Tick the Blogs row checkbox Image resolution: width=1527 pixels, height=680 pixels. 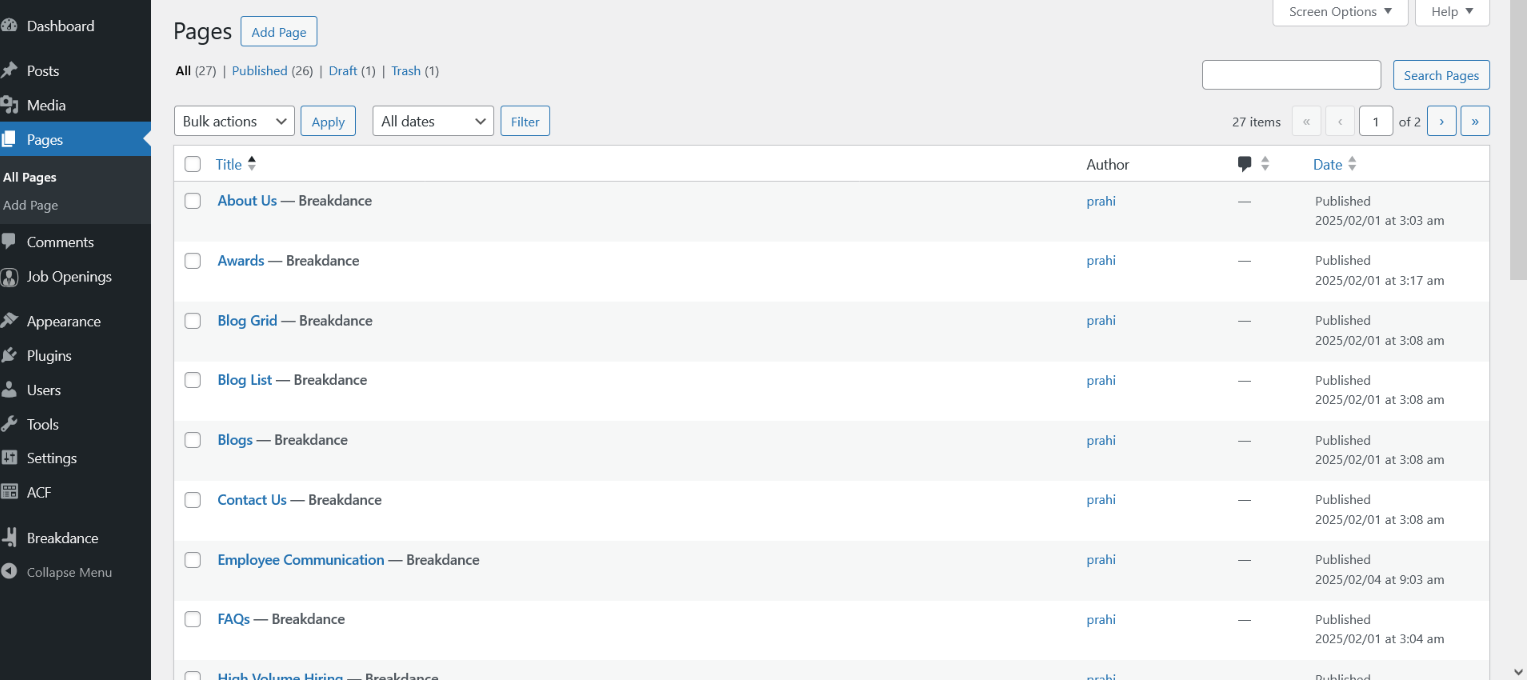pyautogui.click(x=193, y=440)
